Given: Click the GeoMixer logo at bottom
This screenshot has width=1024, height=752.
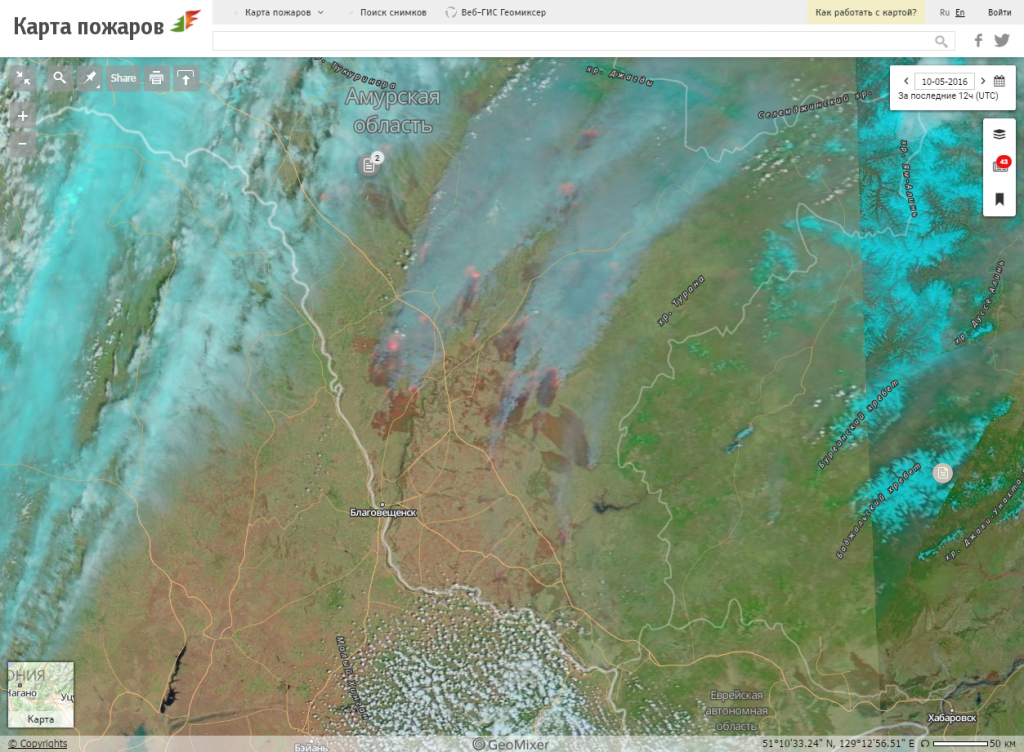Looking at the screenshot, I should [x=511, y=744].
